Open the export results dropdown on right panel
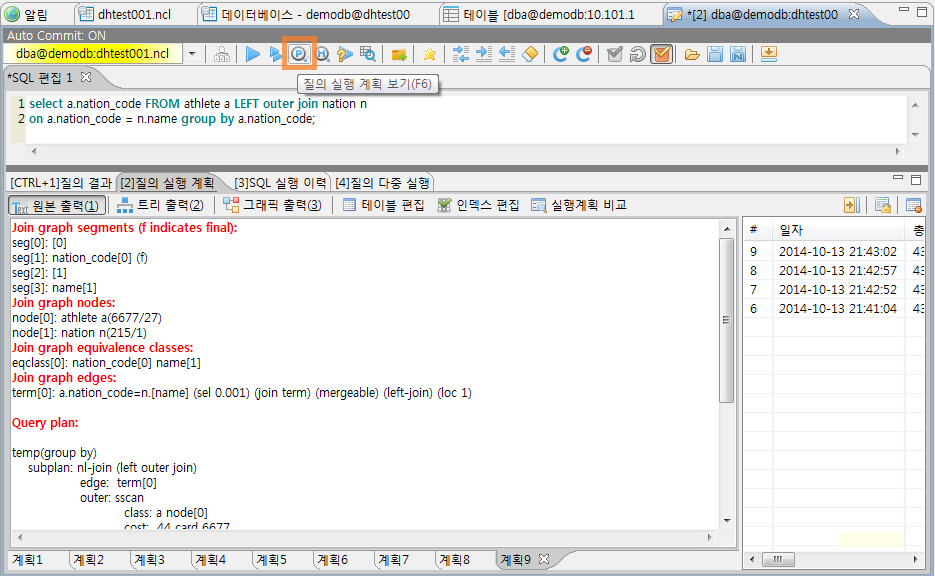 [x=852, y=205]
